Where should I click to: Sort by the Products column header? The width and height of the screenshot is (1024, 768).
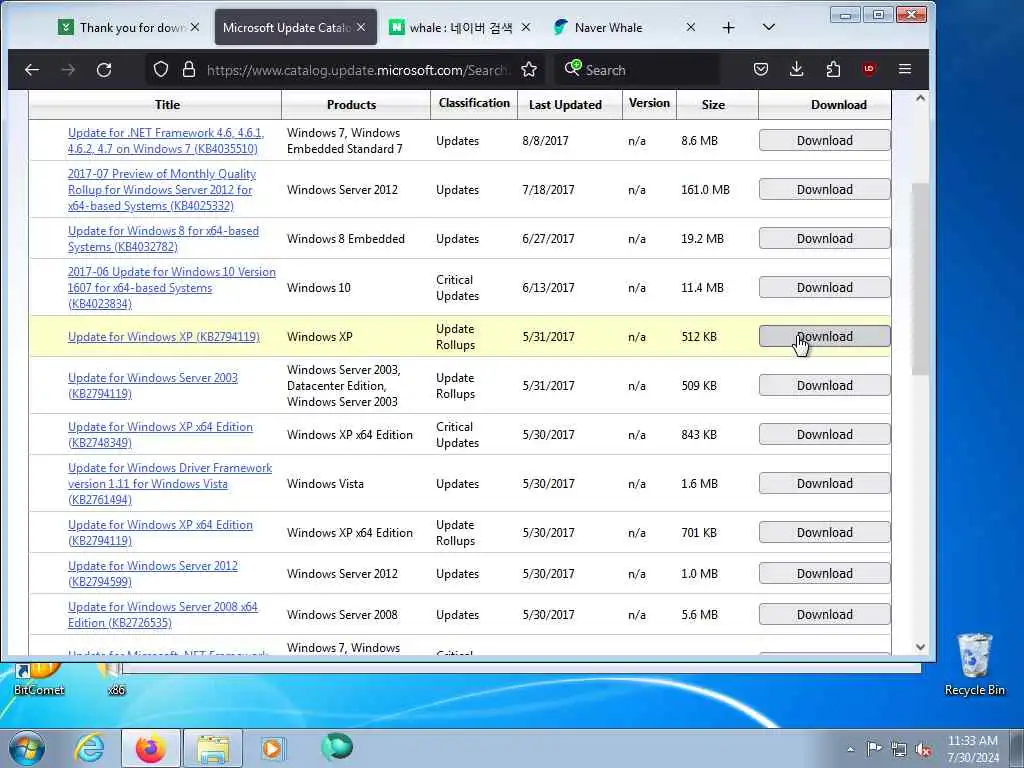tap(351, 104)
